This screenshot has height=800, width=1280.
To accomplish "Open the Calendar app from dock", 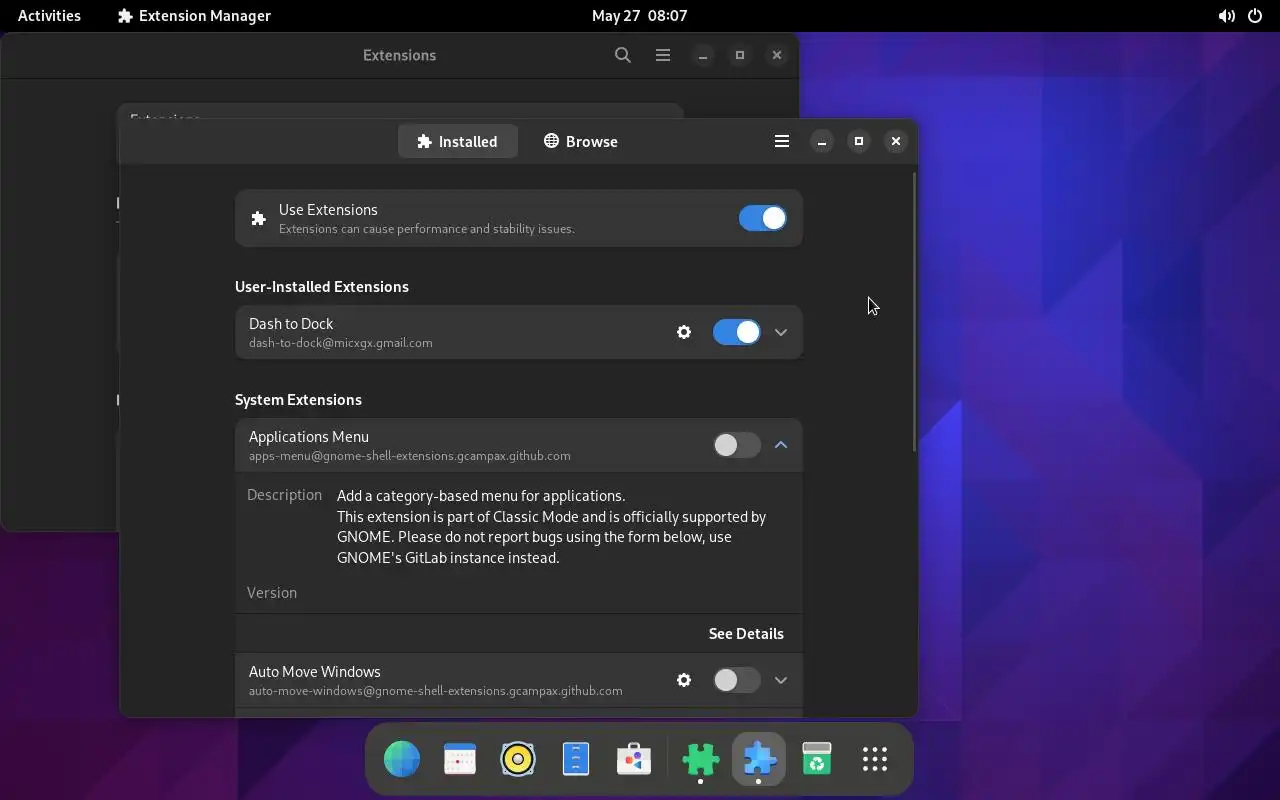I will click(460, 759).
